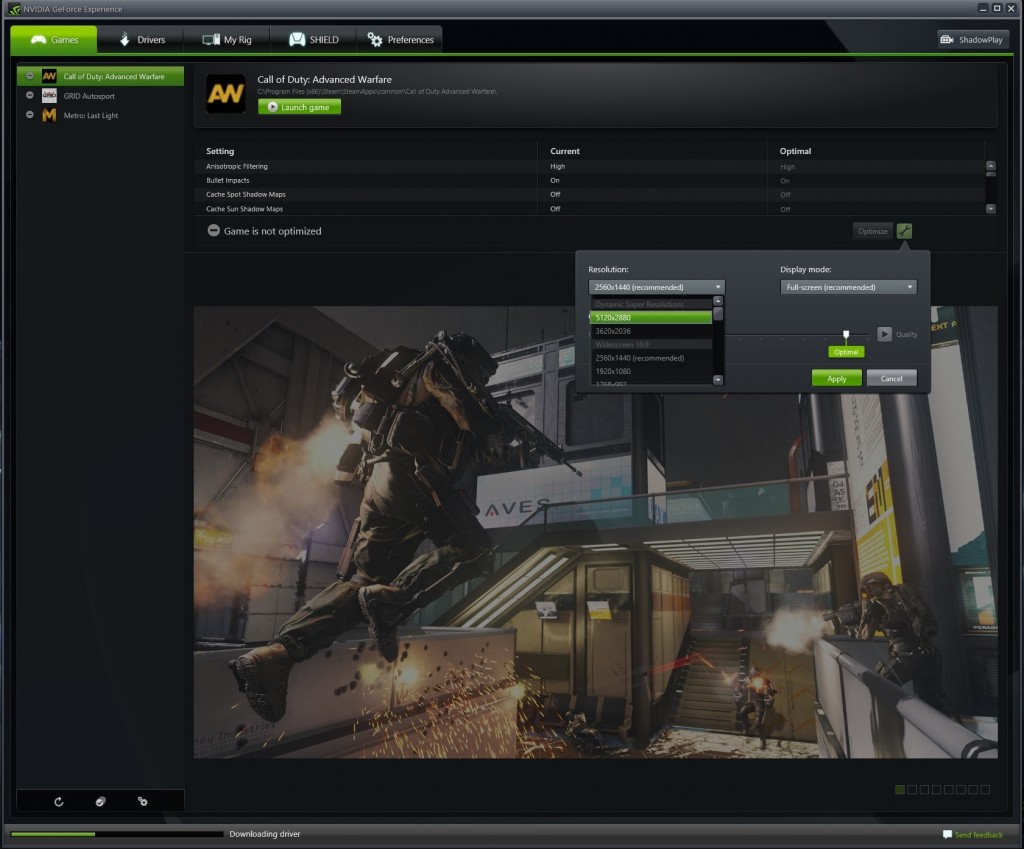Click the driver download progress bar

117,834
